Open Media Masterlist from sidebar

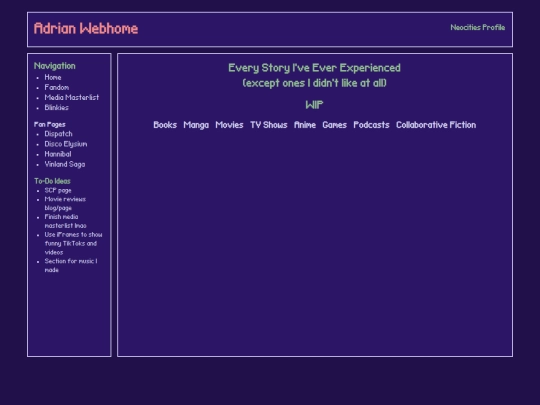(72, 97)
